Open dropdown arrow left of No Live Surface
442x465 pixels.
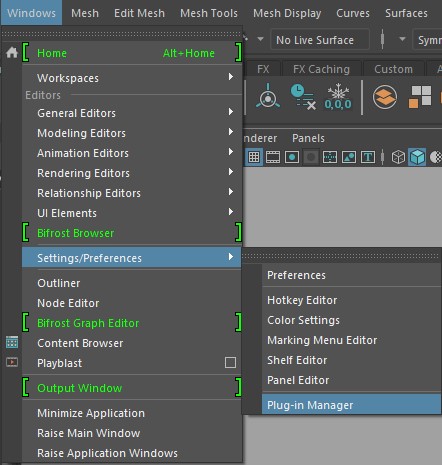click(x=260, y=39)
